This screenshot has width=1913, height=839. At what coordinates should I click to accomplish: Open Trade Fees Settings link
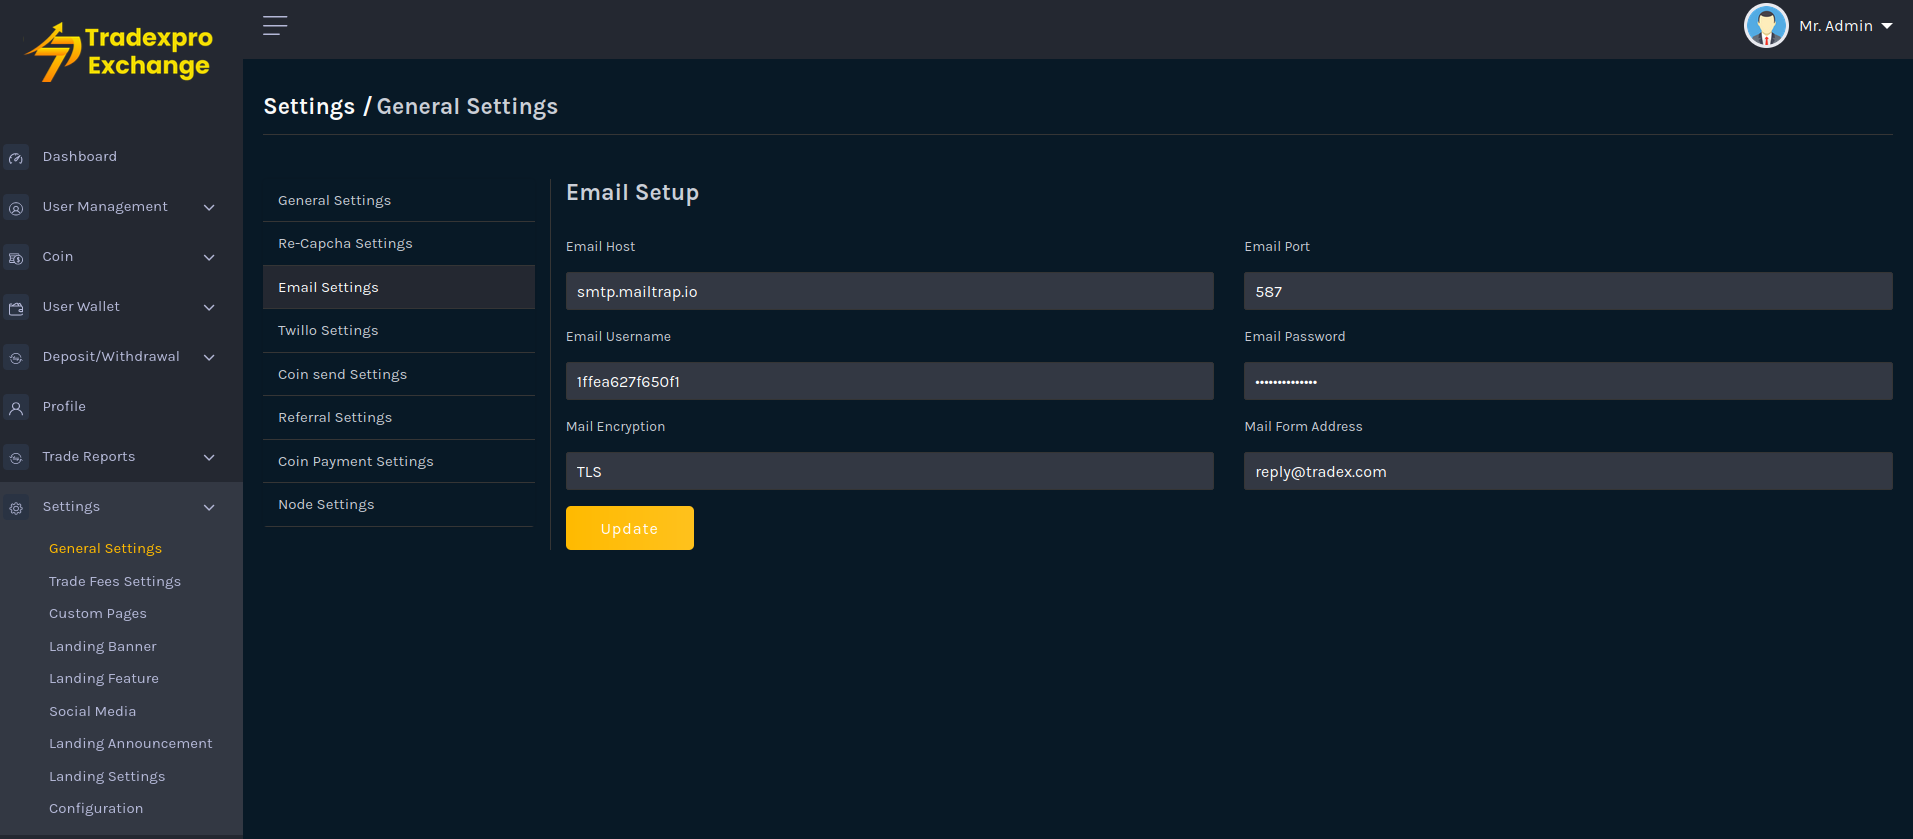tap(115, 582)
